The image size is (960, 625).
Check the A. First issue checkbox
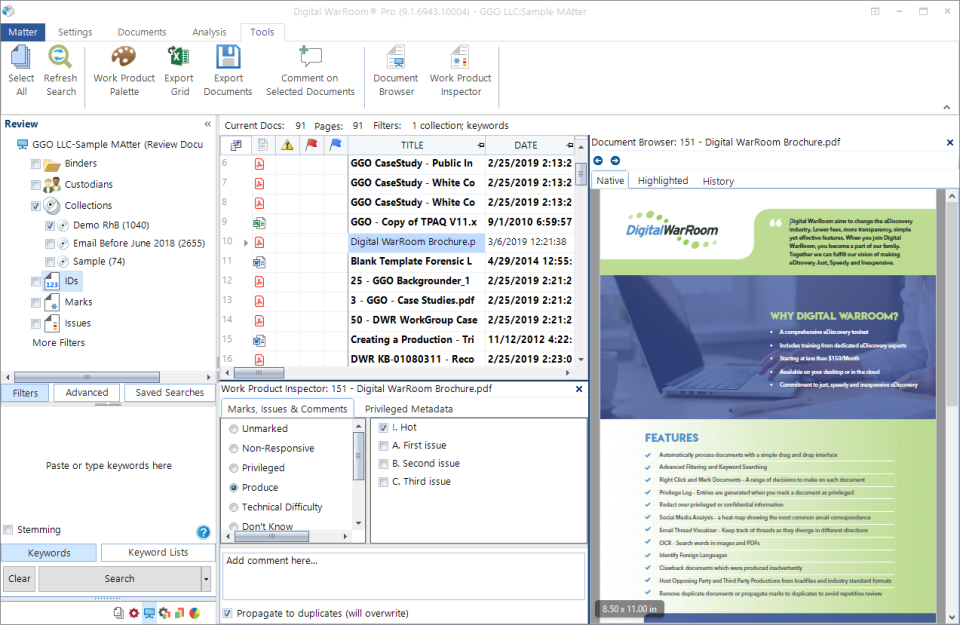pyautogui.click(x=383, y=446)
